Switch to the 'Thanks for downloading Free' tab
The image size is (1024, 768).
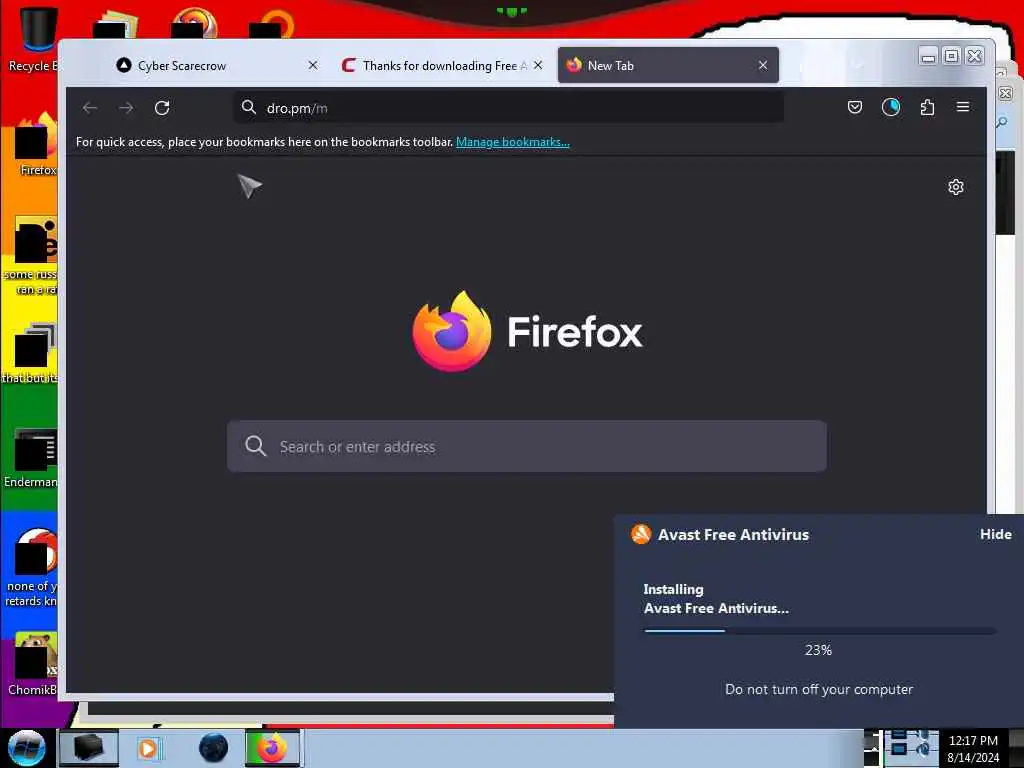click(x=442, y=65)
